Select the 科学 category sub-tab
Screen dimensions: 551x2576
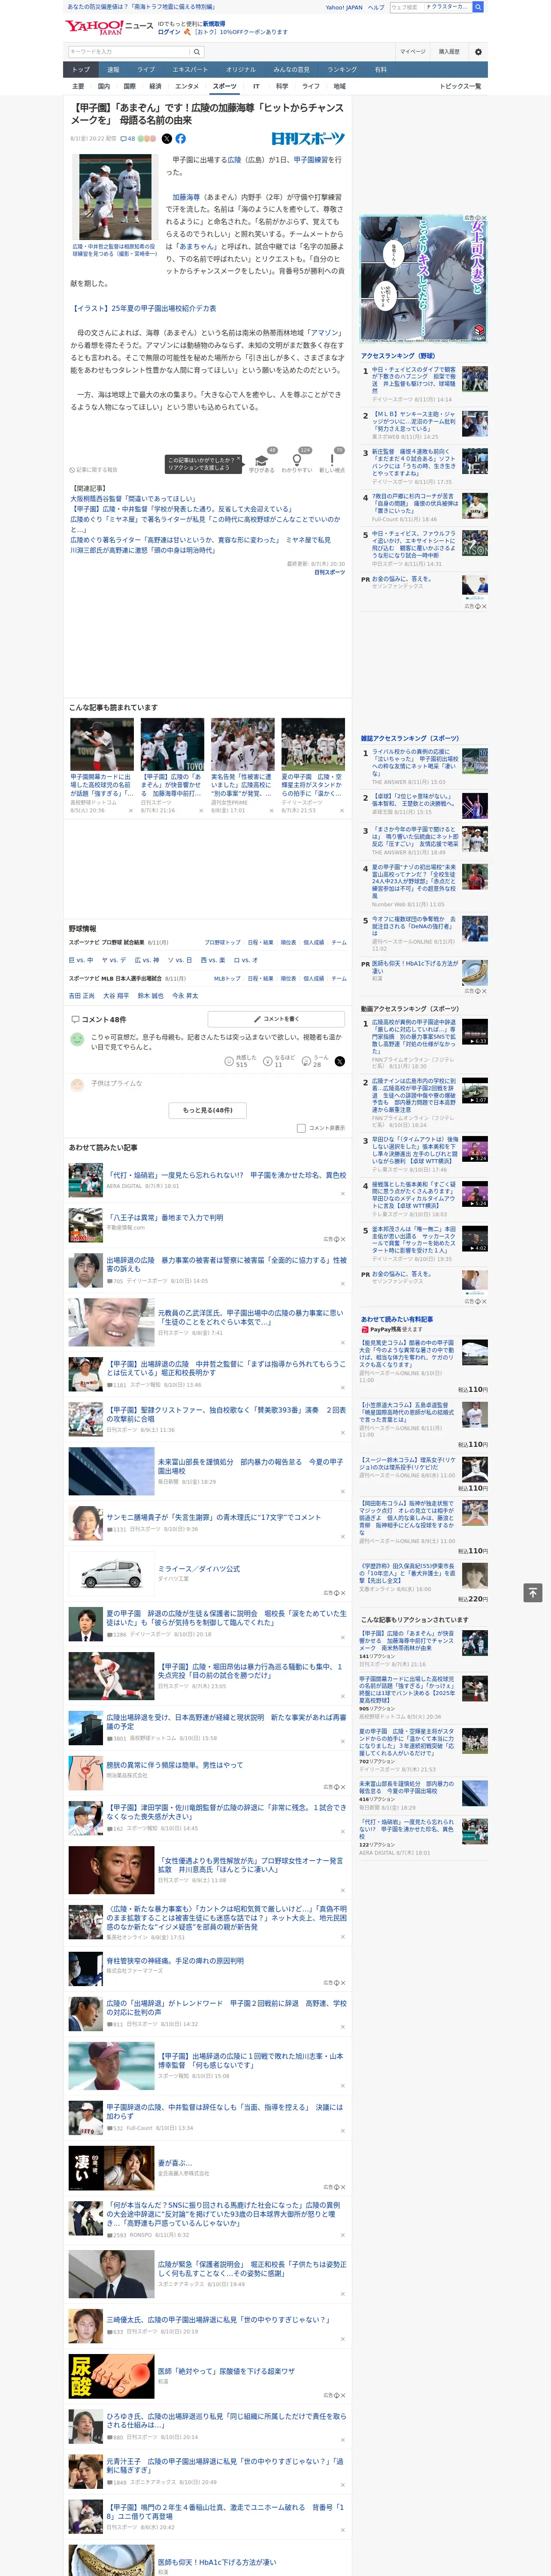click(283, 86)
